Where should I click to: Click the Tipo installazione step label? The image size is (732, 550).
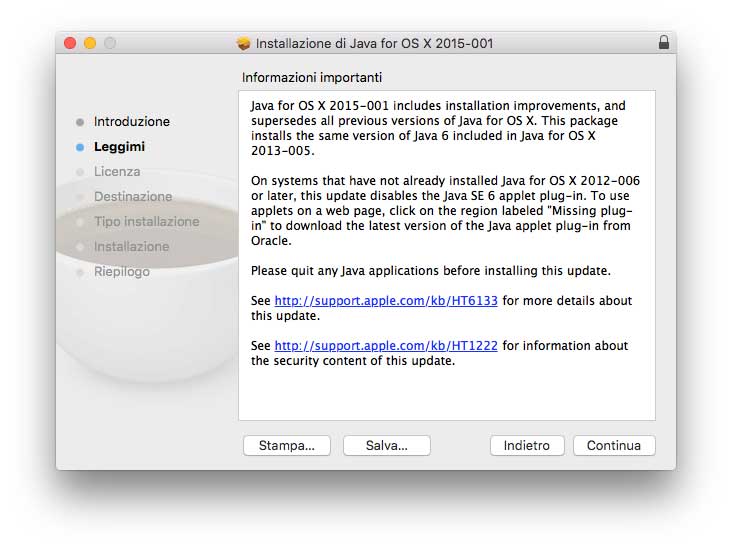pyautogui.click(x=147, y=221)
